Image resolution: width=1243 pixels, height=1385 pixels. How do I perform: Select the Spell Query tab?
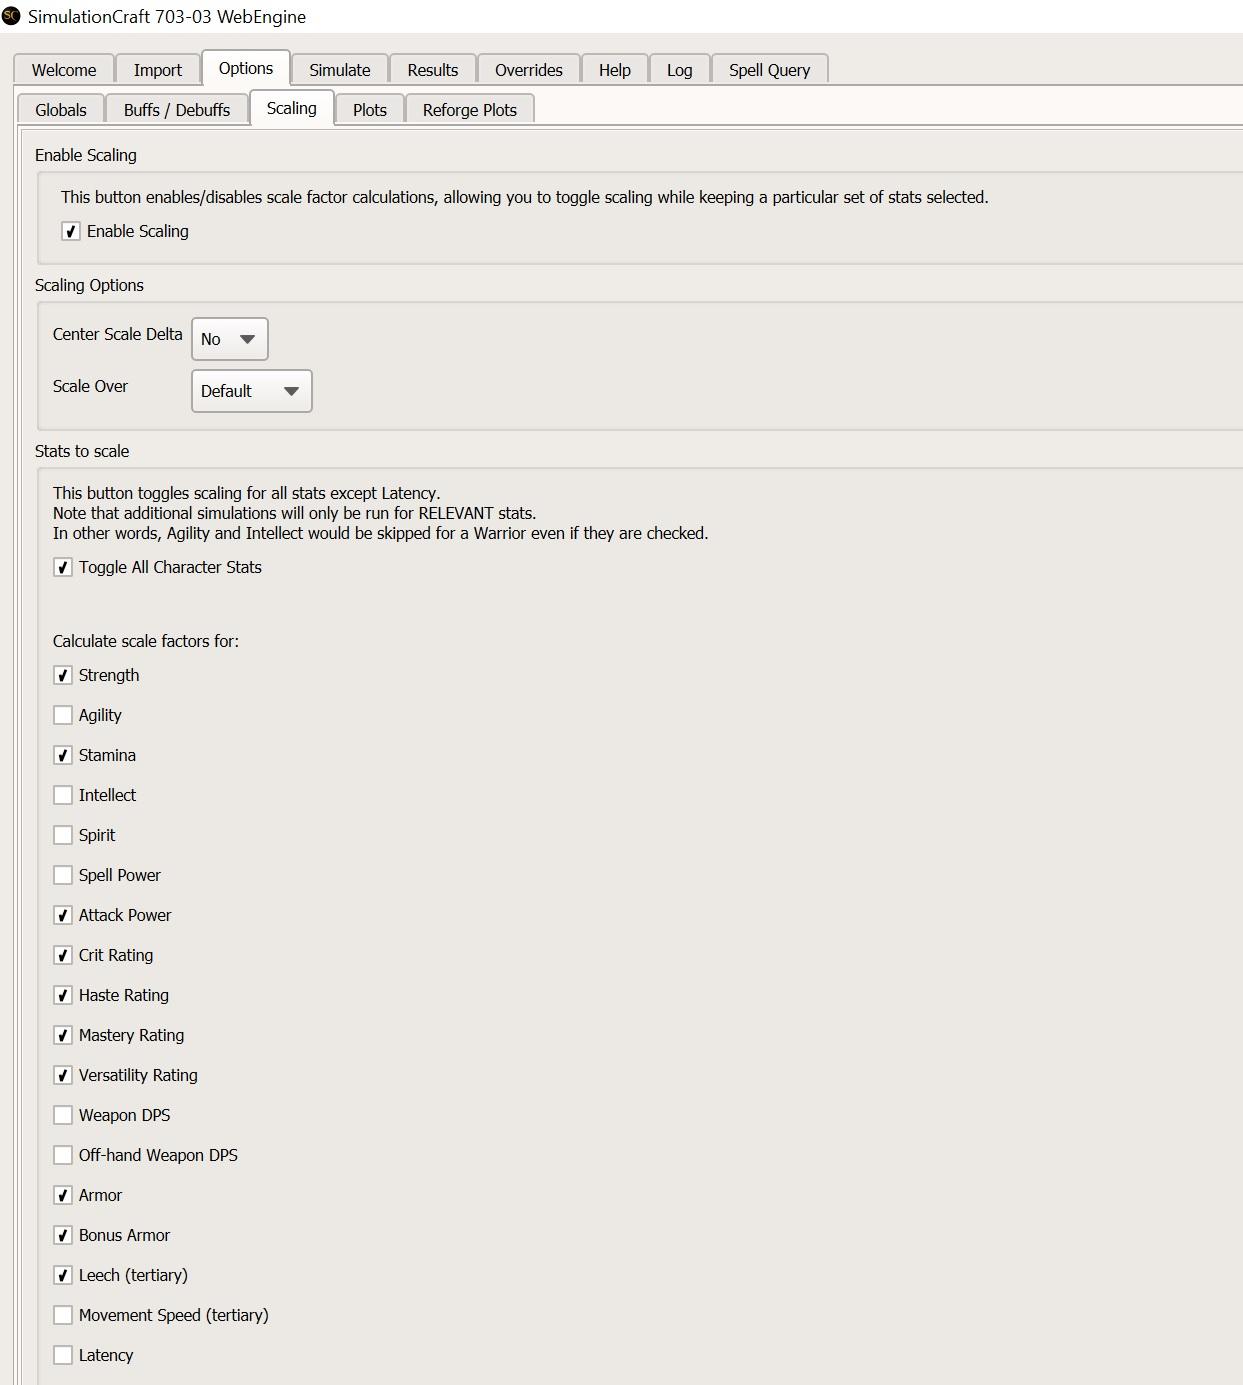[769, 70]
